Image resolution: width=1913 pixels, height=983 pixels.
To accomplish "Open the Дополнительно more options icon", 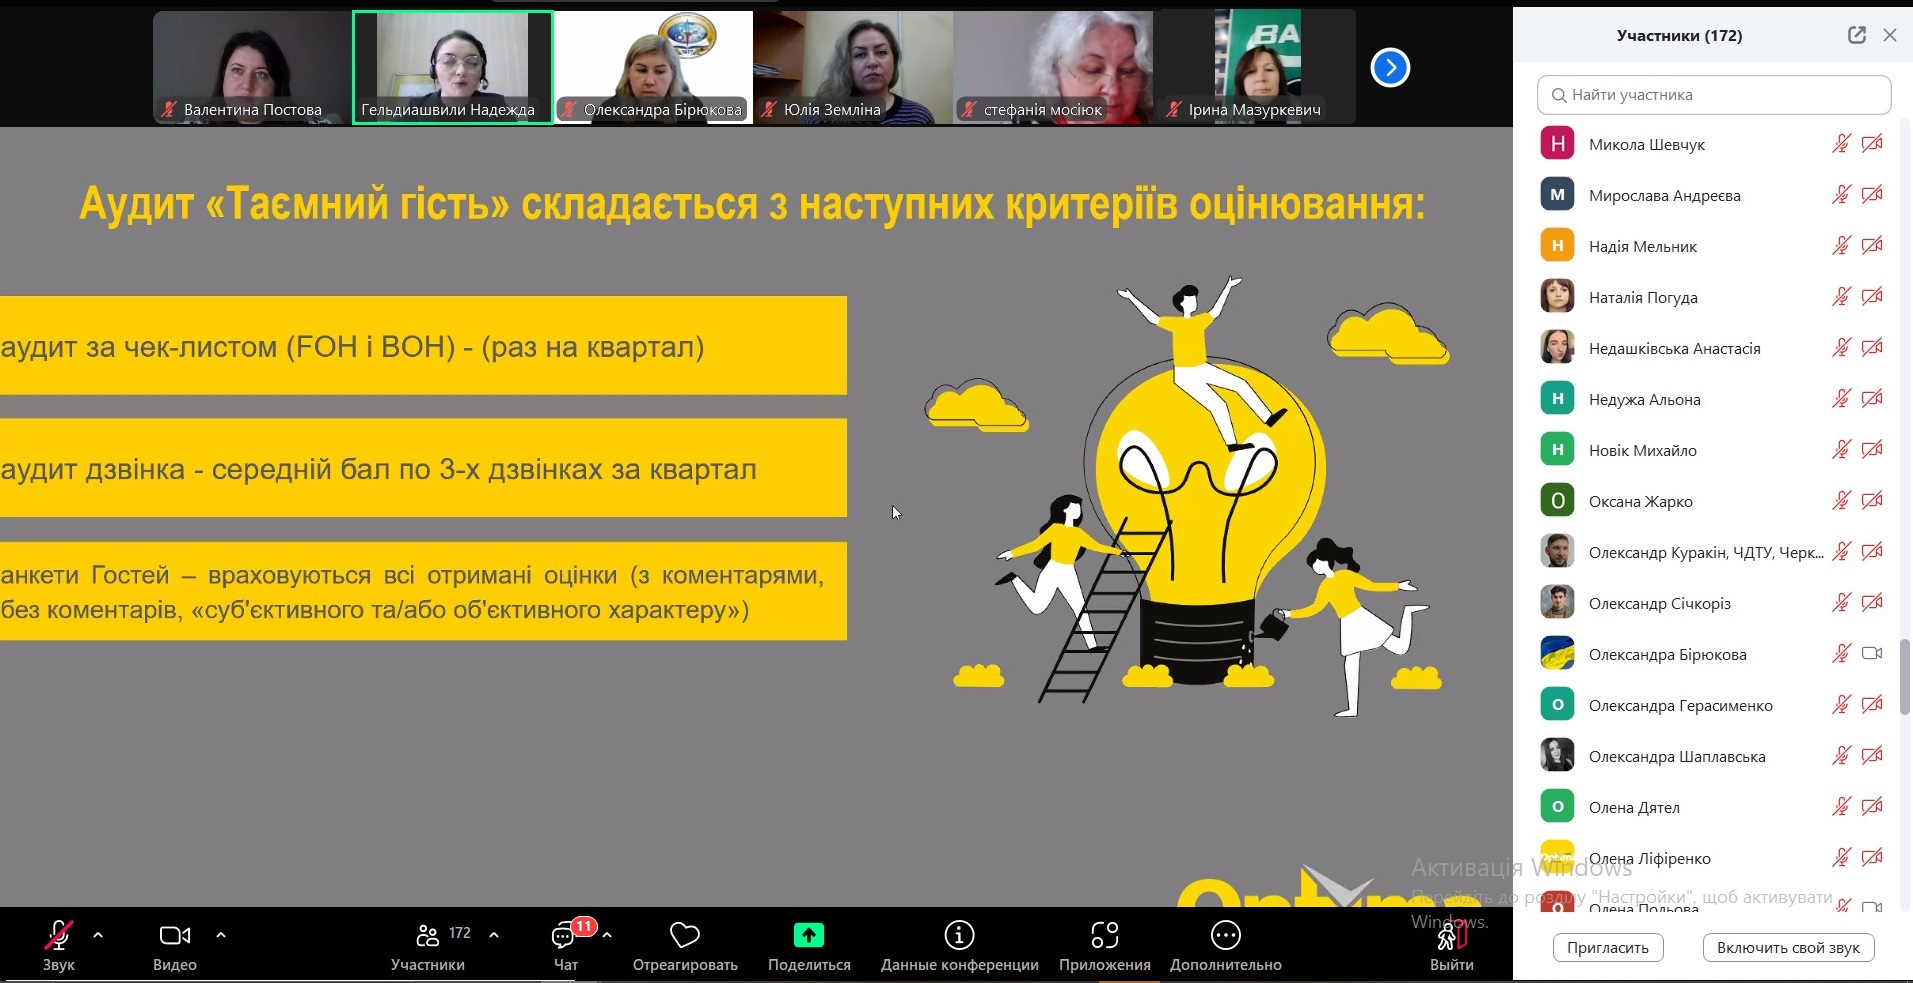I will [1225, 936].
